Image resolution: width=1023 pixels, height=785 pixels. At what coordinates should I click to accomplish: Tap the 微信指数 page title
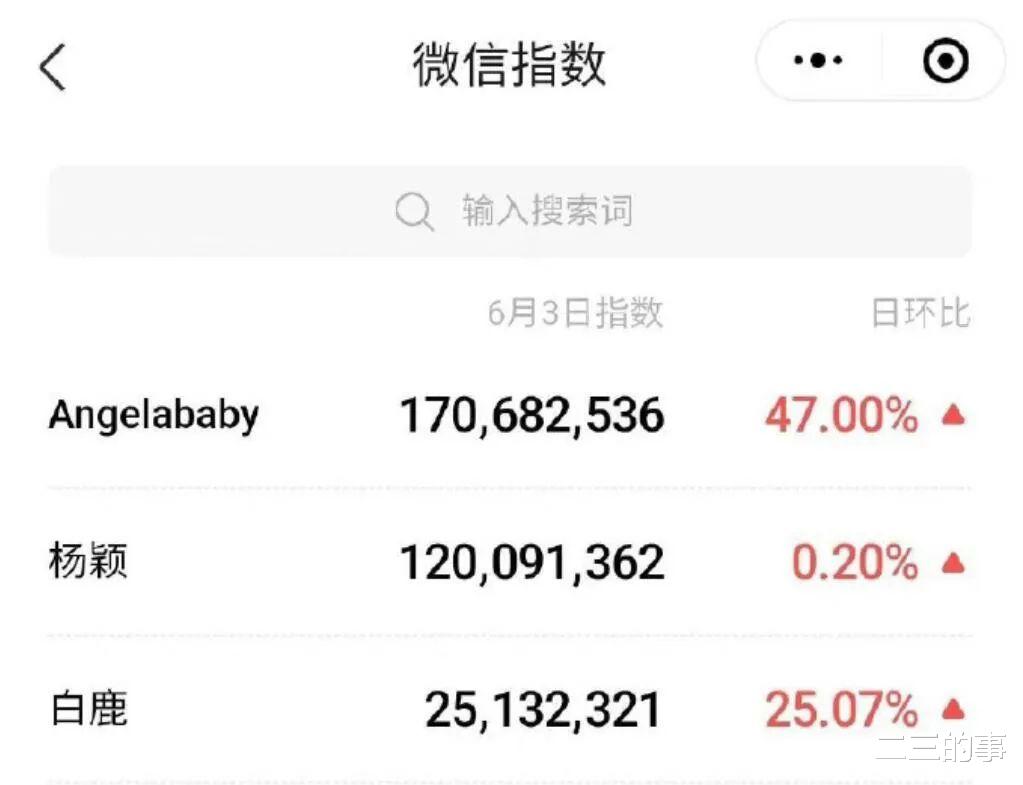(x=510, y=64)
